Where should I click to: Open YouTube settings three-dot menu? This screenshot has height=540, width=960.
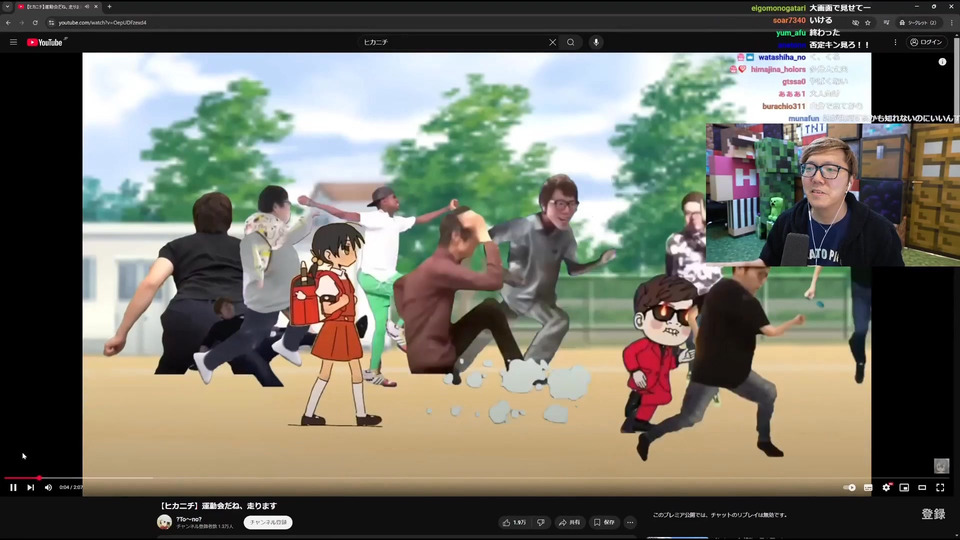point(895,42)
